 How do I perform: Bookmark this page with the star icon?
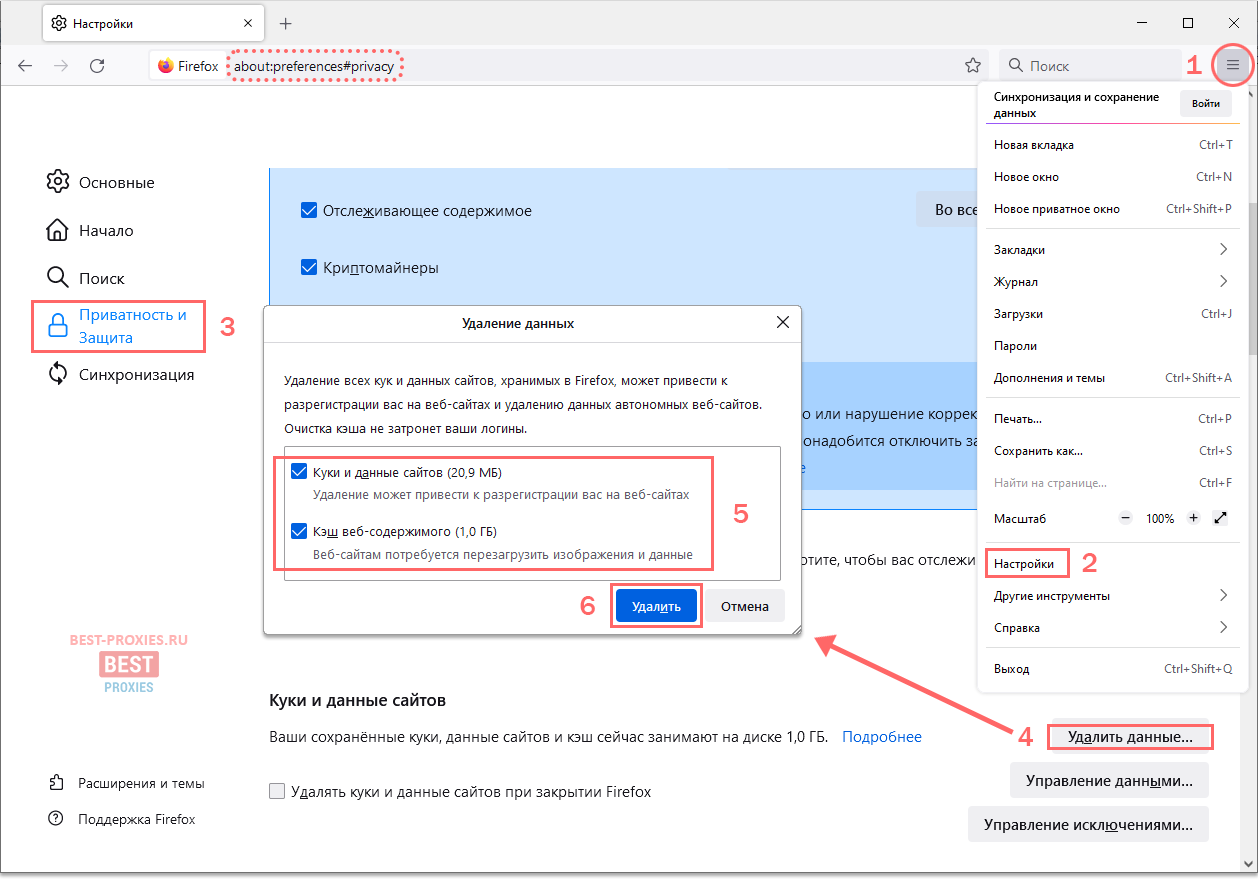click(972, 66)
